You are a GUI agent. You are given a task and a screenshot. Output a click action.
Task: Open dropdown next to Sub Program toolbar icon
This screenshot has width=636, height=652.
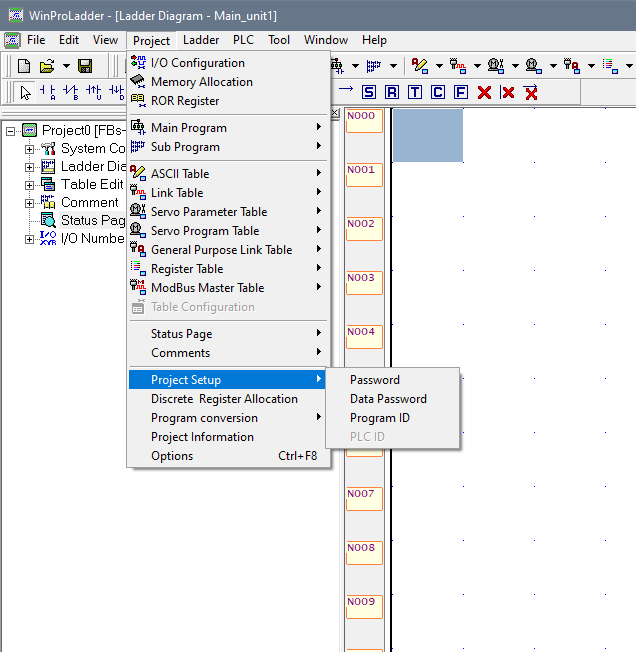coord(393,66)
